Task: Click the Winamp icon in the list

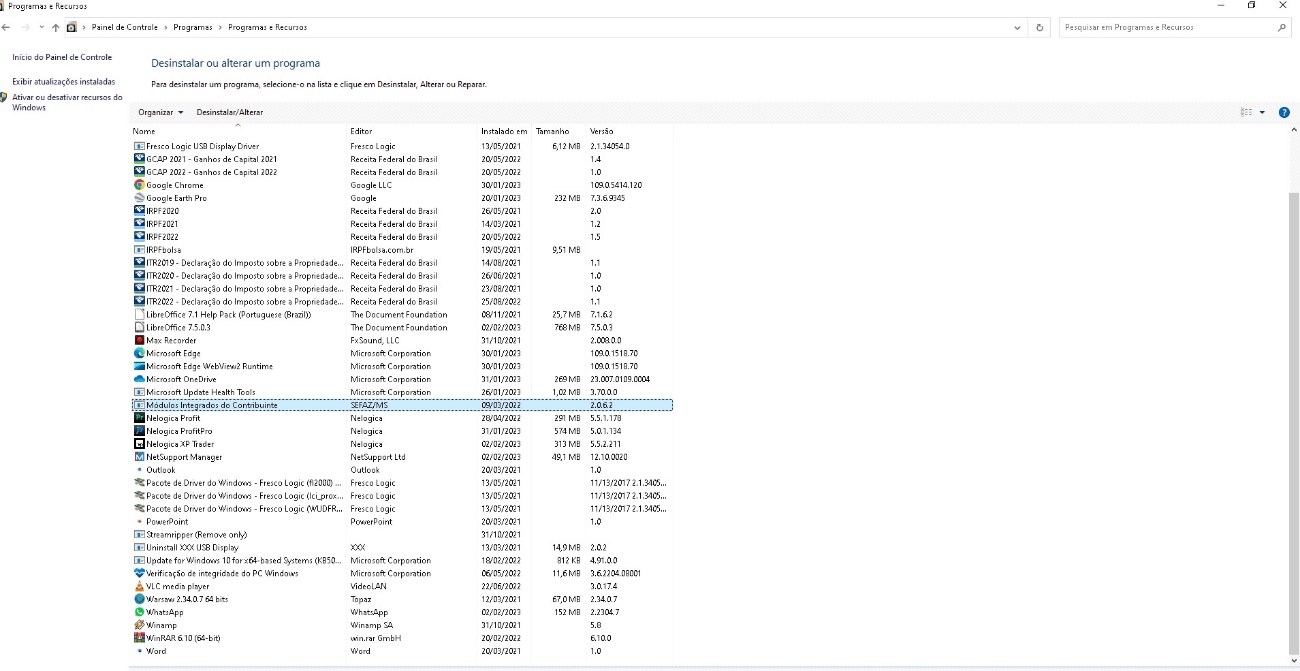Action: pyautogui.click(x=139, y=625)
